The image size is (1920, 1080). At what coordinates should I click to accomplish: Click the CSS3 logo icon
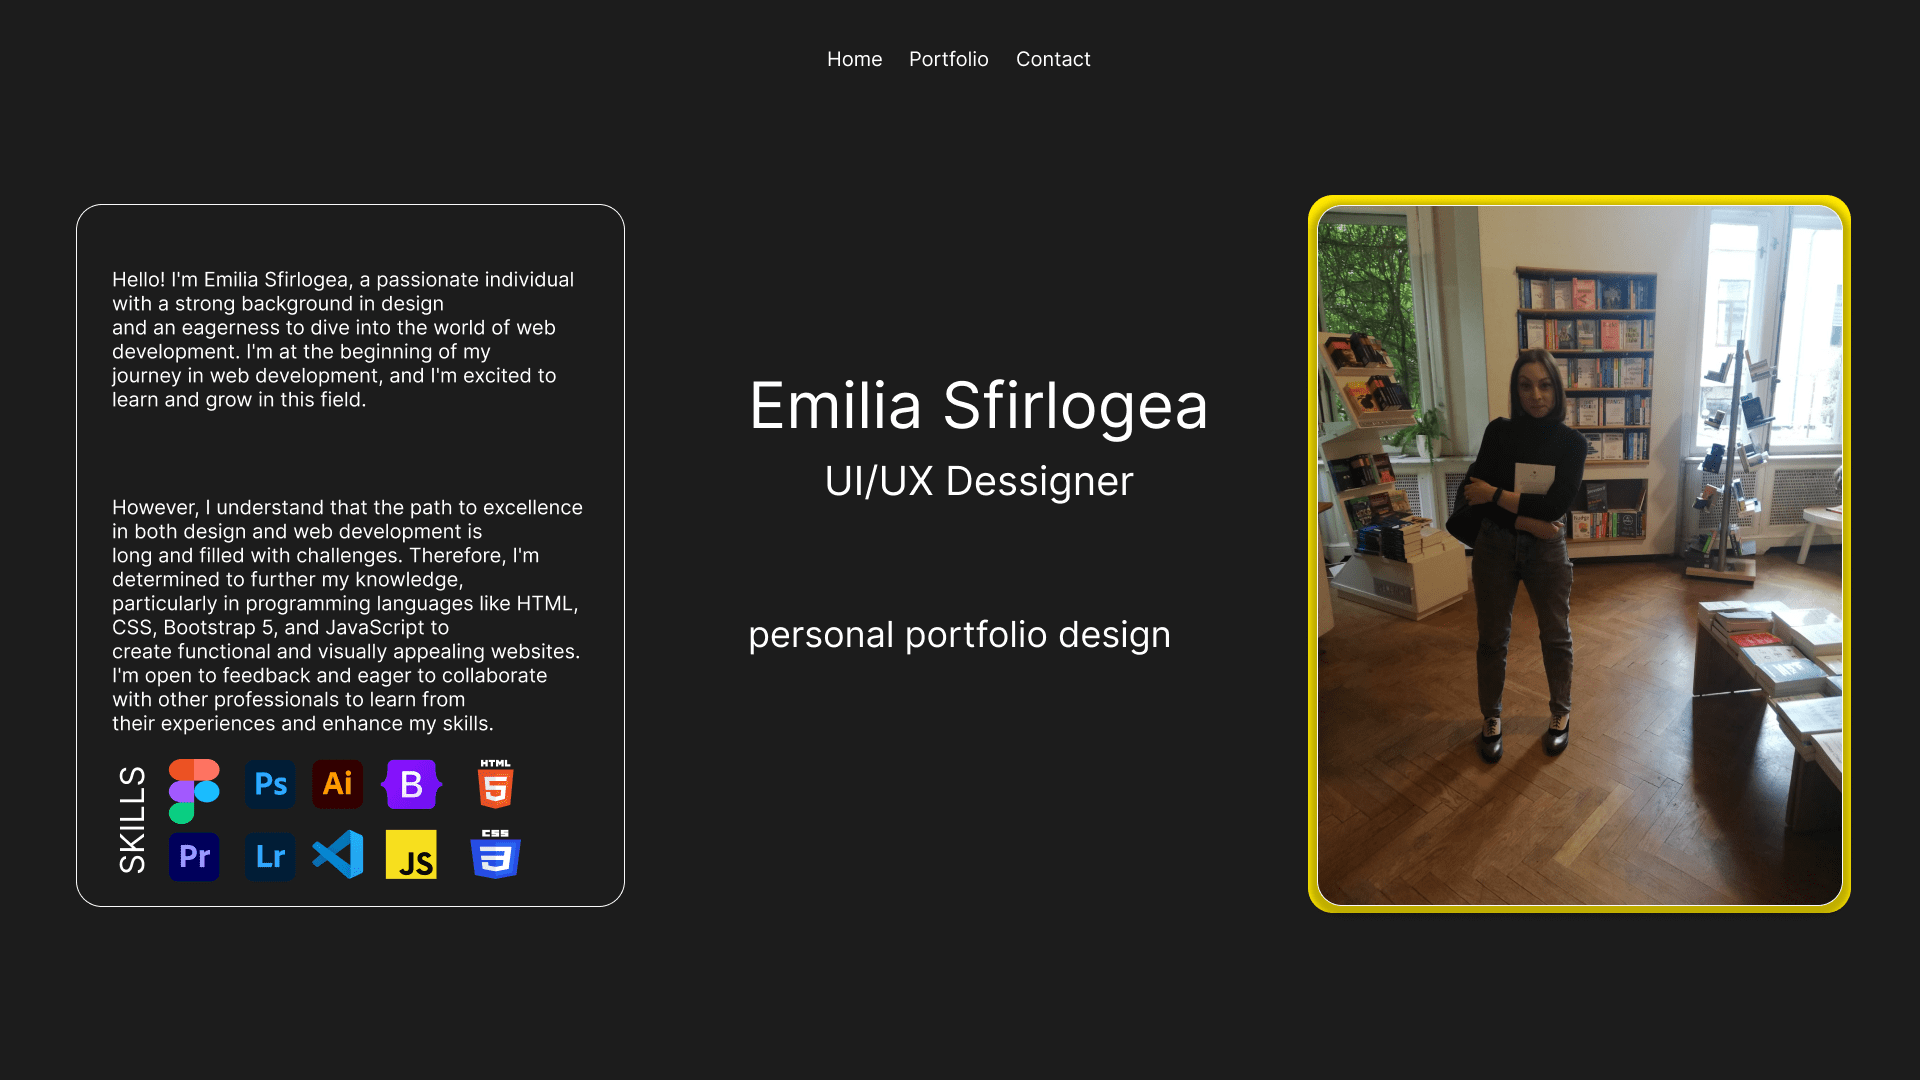pyautogui.click(x=495, y=855)
